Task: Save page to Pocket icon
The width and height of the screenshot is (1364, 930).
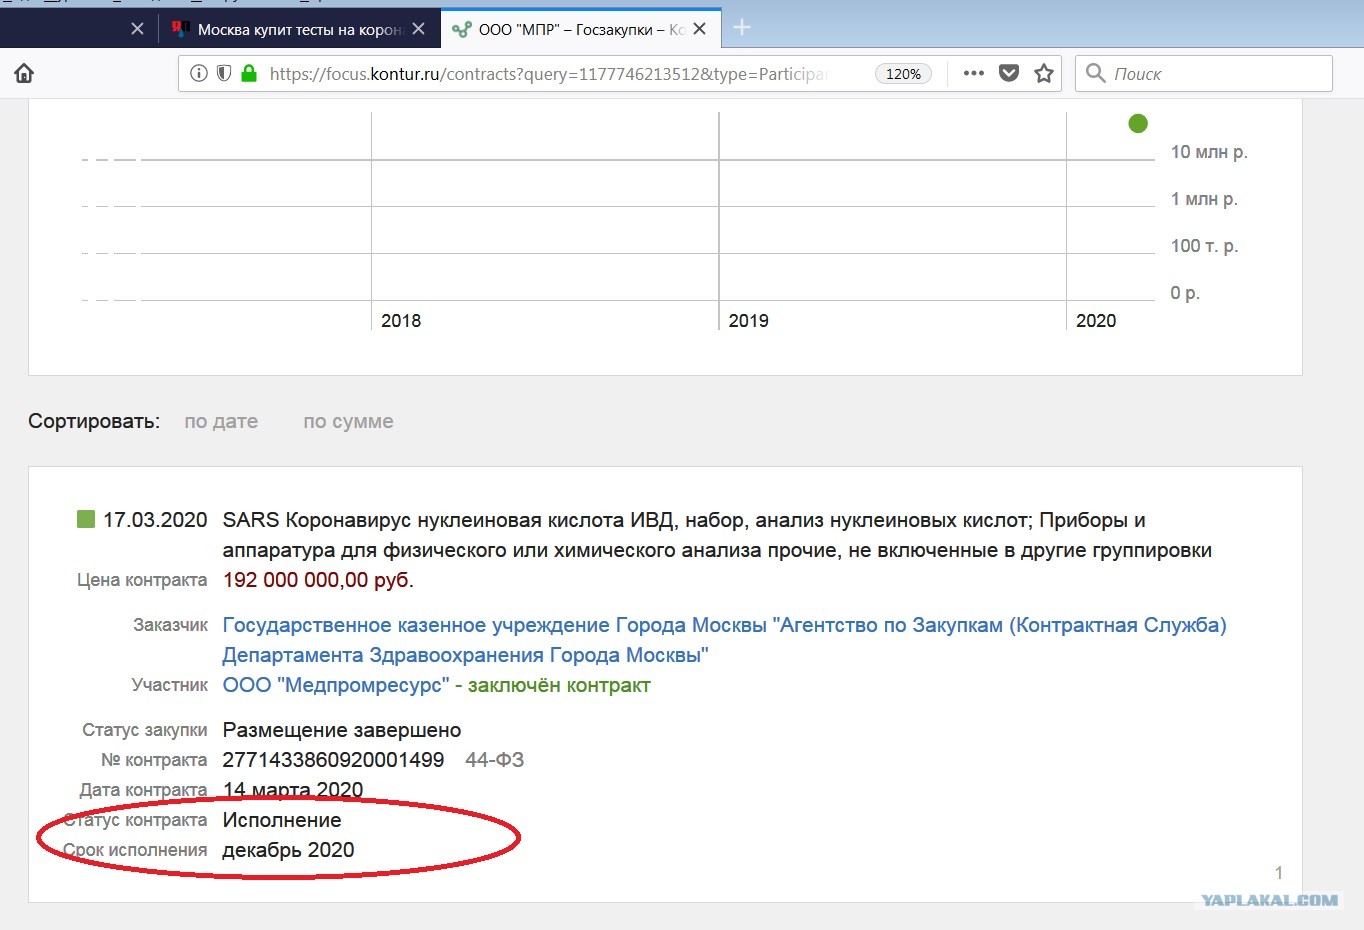Action: tap(1009, 73)
